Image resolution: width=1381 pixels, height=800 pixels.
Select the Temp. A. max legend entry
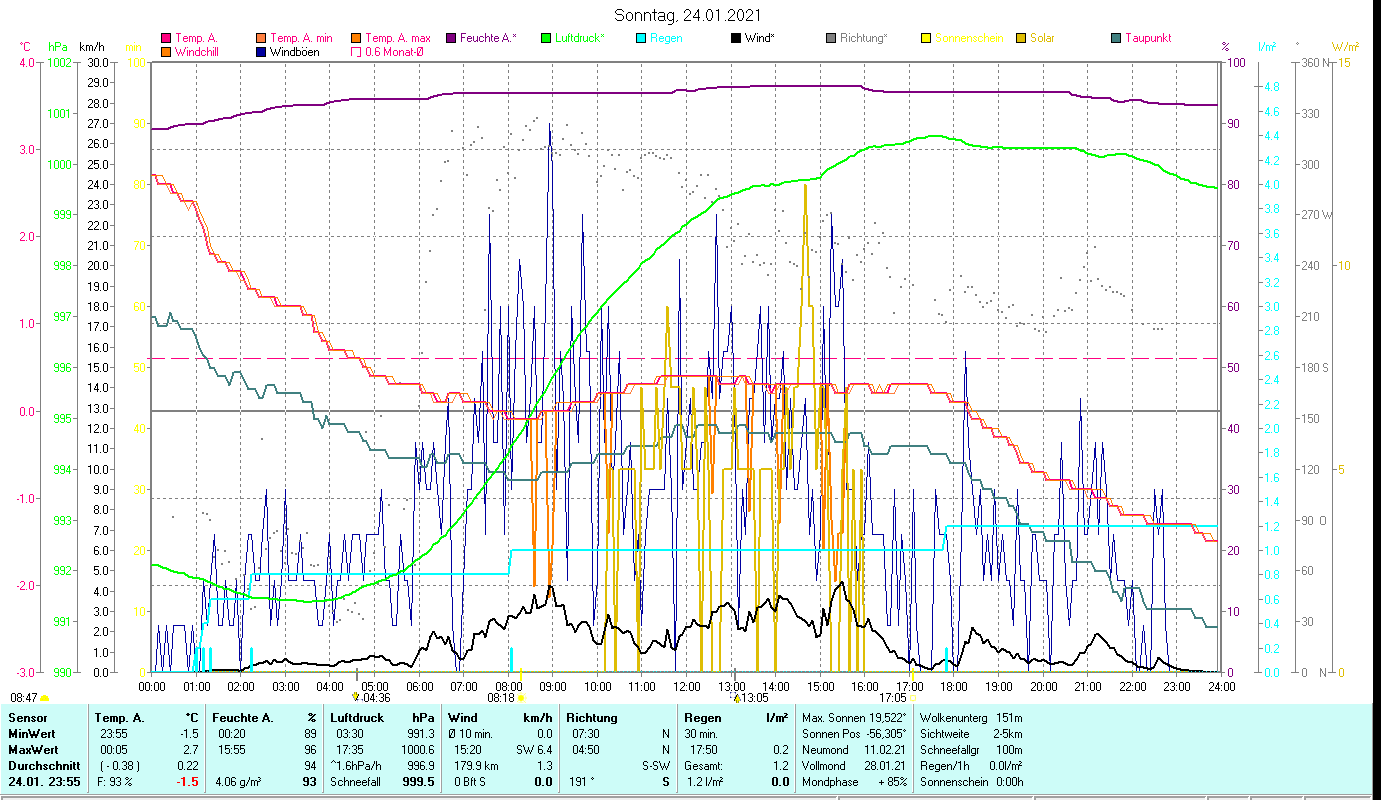391,38
